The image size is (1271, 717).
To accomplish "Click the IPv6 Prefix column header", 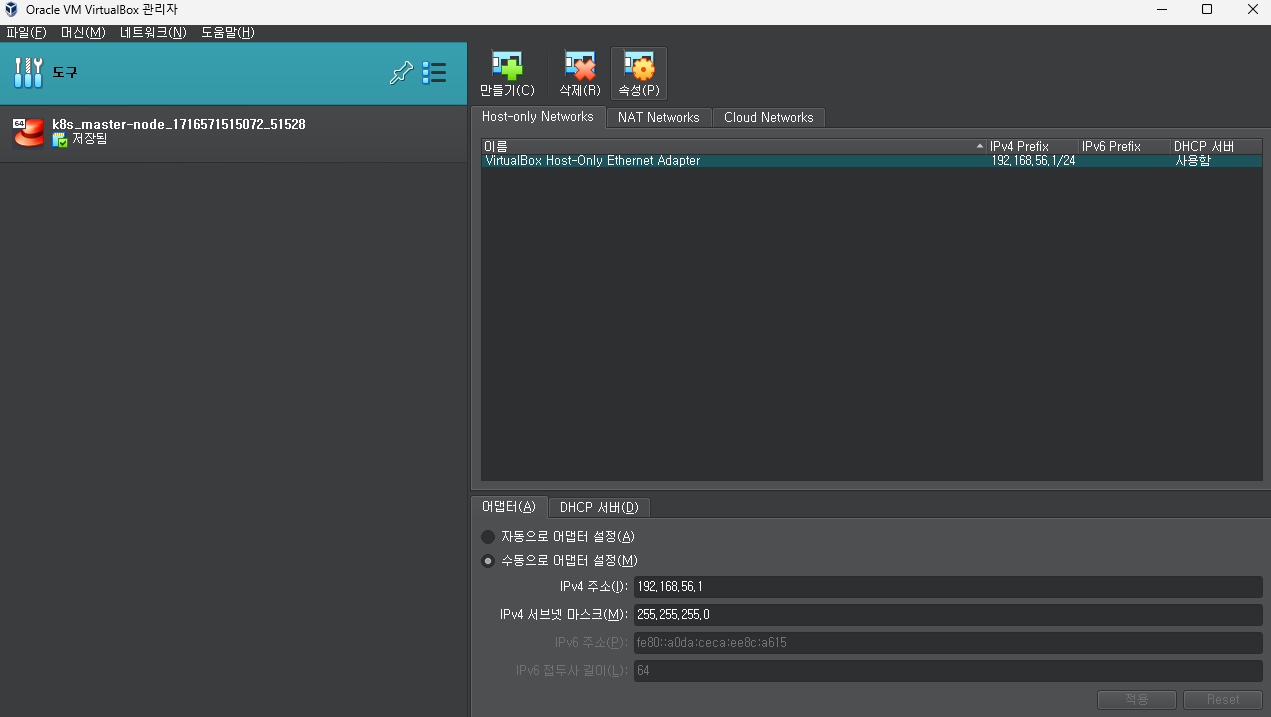I will [x=1125, y=146].
